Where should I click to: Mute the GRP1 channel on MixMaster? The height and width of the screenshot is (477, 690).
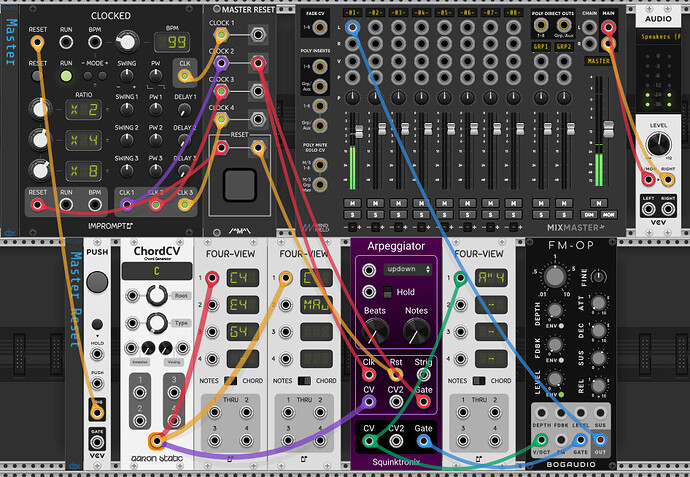coord(541,203)
